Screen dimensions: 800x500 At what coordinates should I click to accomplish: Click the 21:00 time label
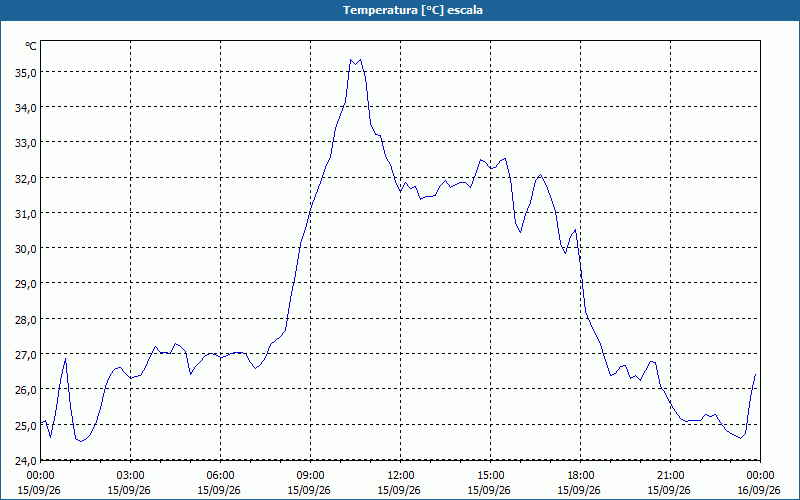coord(670,476)
